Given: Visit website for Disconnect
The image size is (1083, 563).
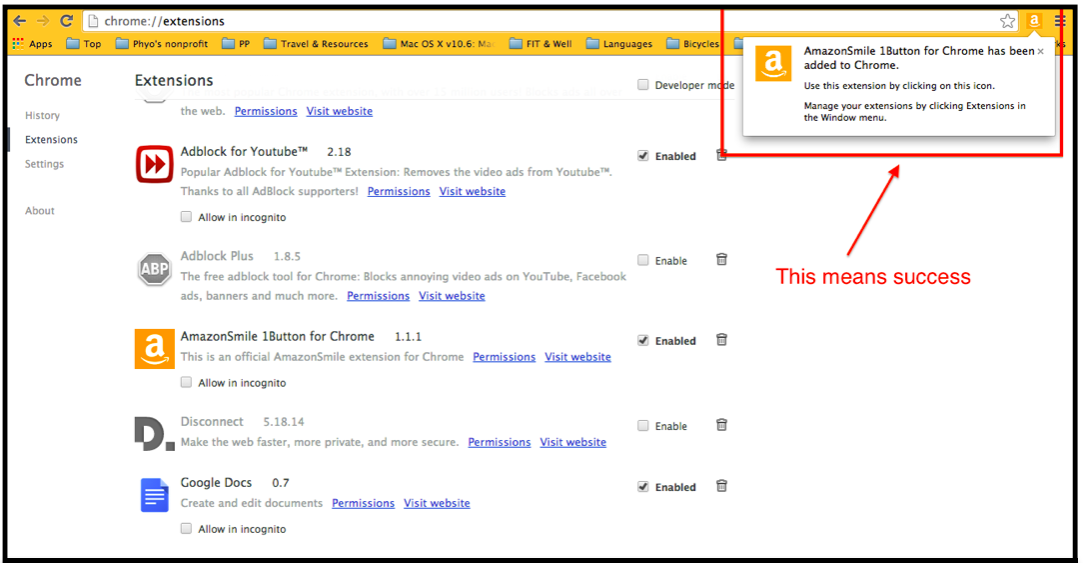Looking at the screenshot, I should coord(573,442).
